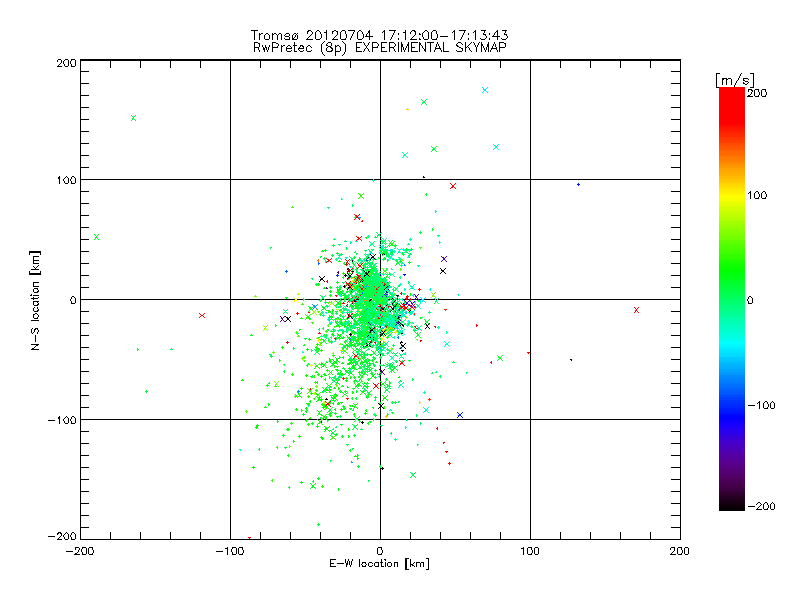Screen dimensions: 800x600
Task: Select the red X marker just below the 100 km gridline
Action: 453,186
